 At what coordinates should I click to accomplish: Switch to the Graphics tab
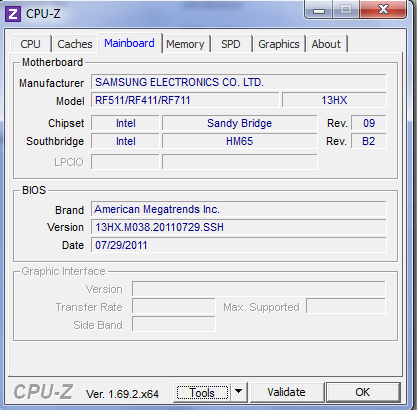pos(279,44)
